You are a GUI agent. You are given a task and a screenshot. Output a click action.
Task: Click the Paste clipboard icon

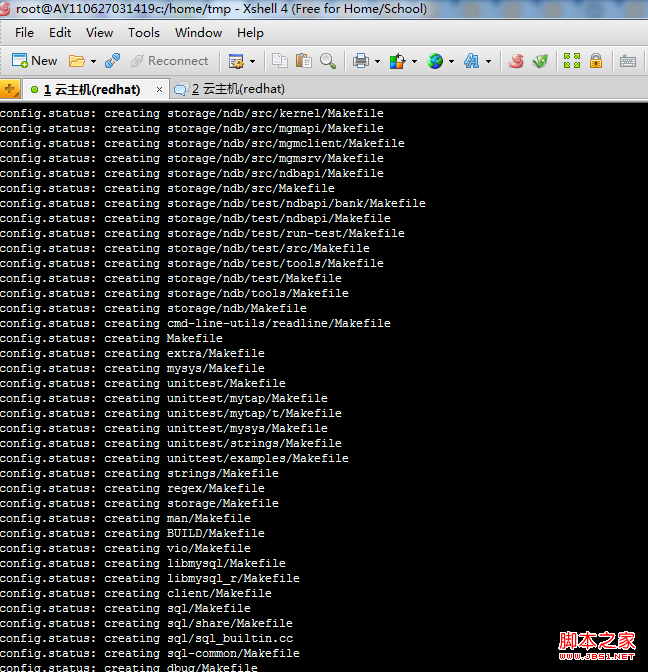(304, 60)
